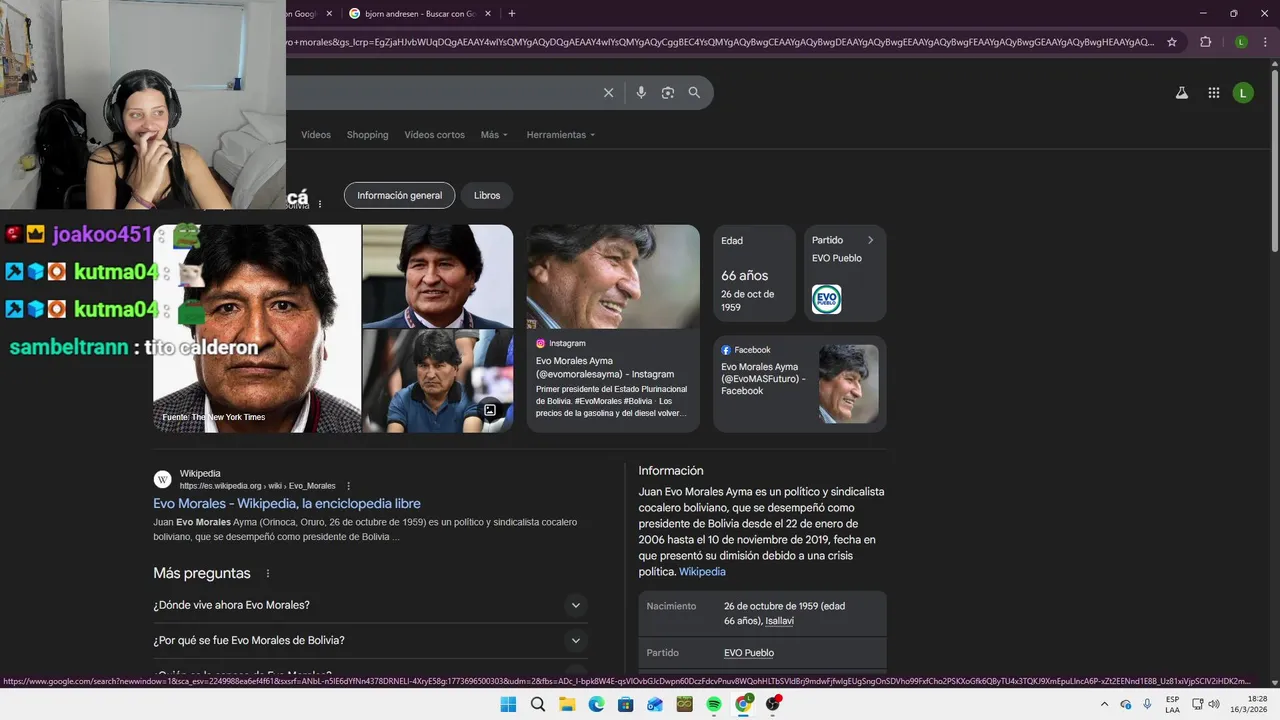Open the Google account avatar menu

(x=1243, y=93)
